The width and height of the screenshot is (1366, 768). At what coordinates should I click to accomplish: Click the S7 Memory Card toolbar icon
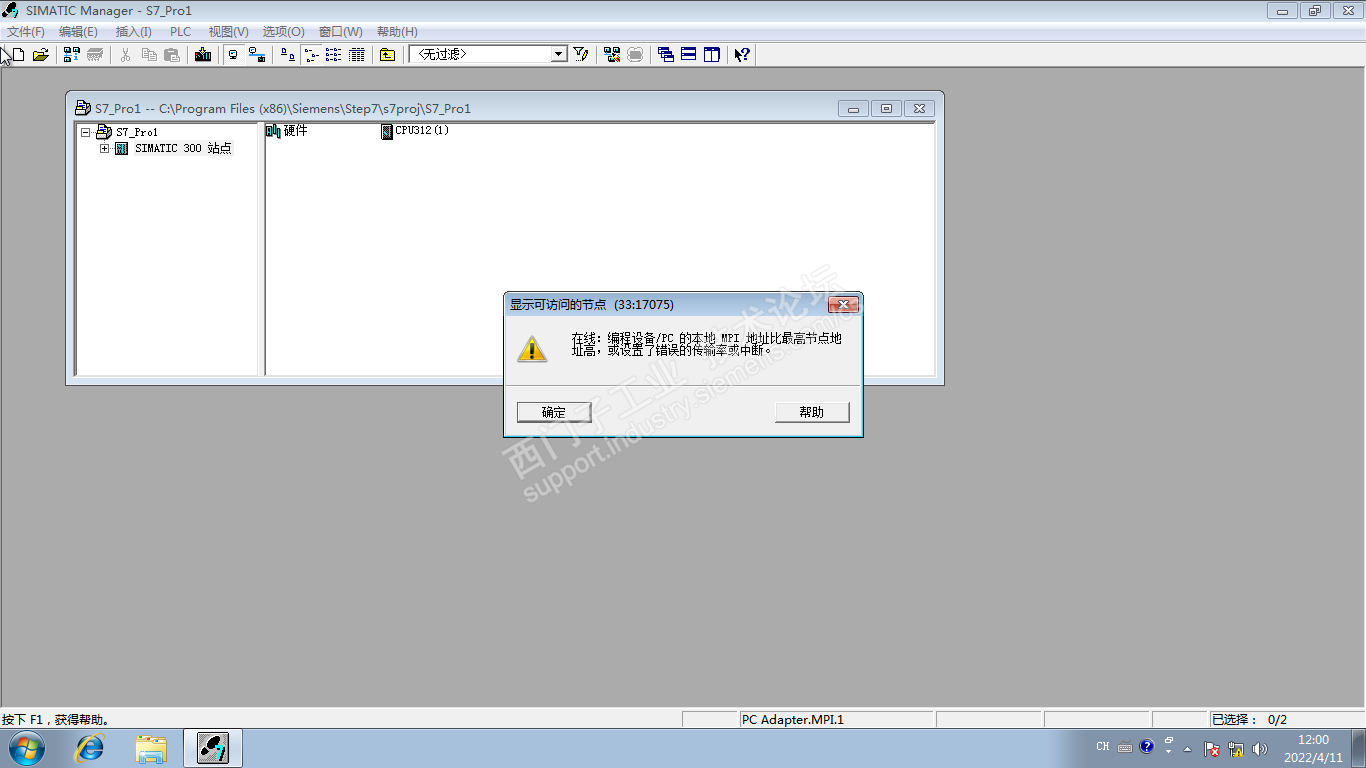pos(95,54)
